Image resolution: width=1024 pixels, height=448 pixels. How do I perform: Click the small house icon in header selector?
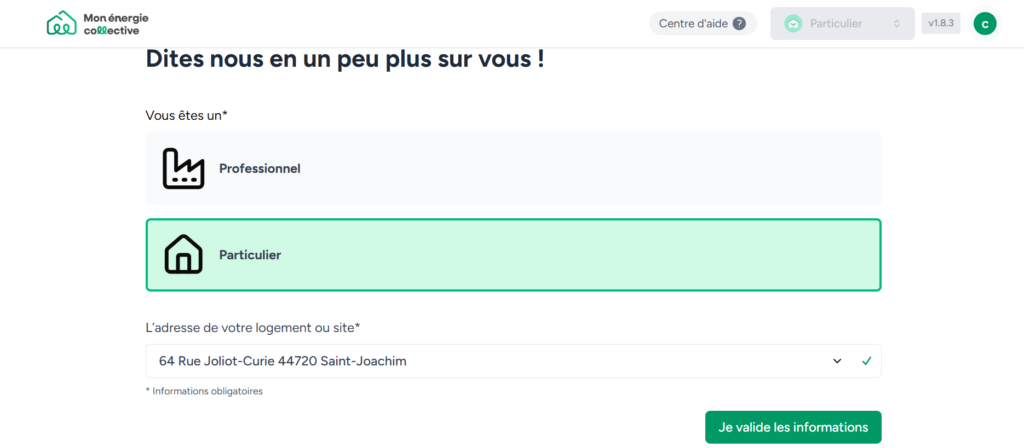pyautogui.click(x=793, y=24)
